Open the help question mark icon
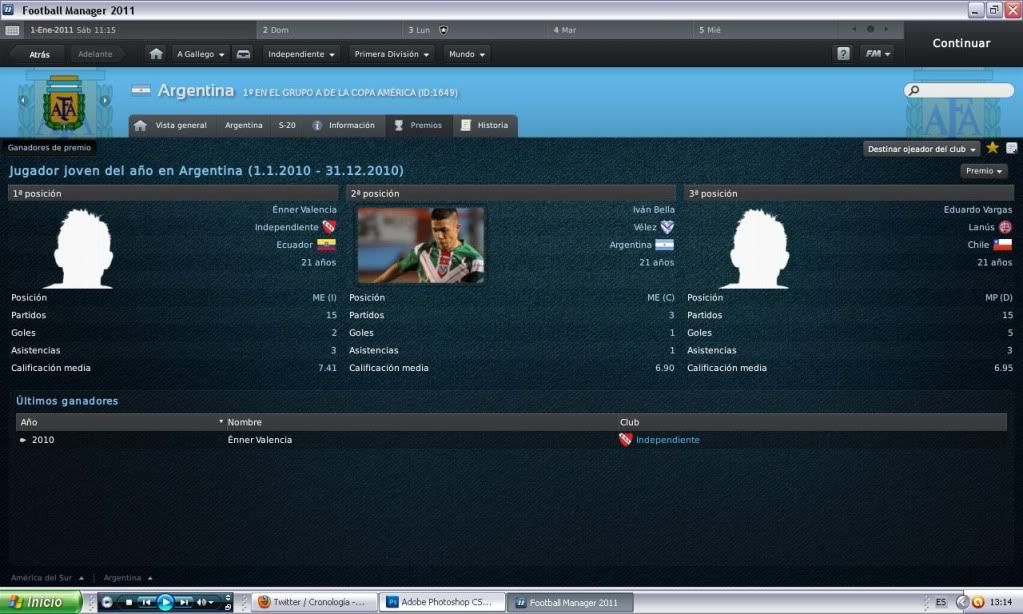Screen dimensions: 1023x614 [843, 54]
